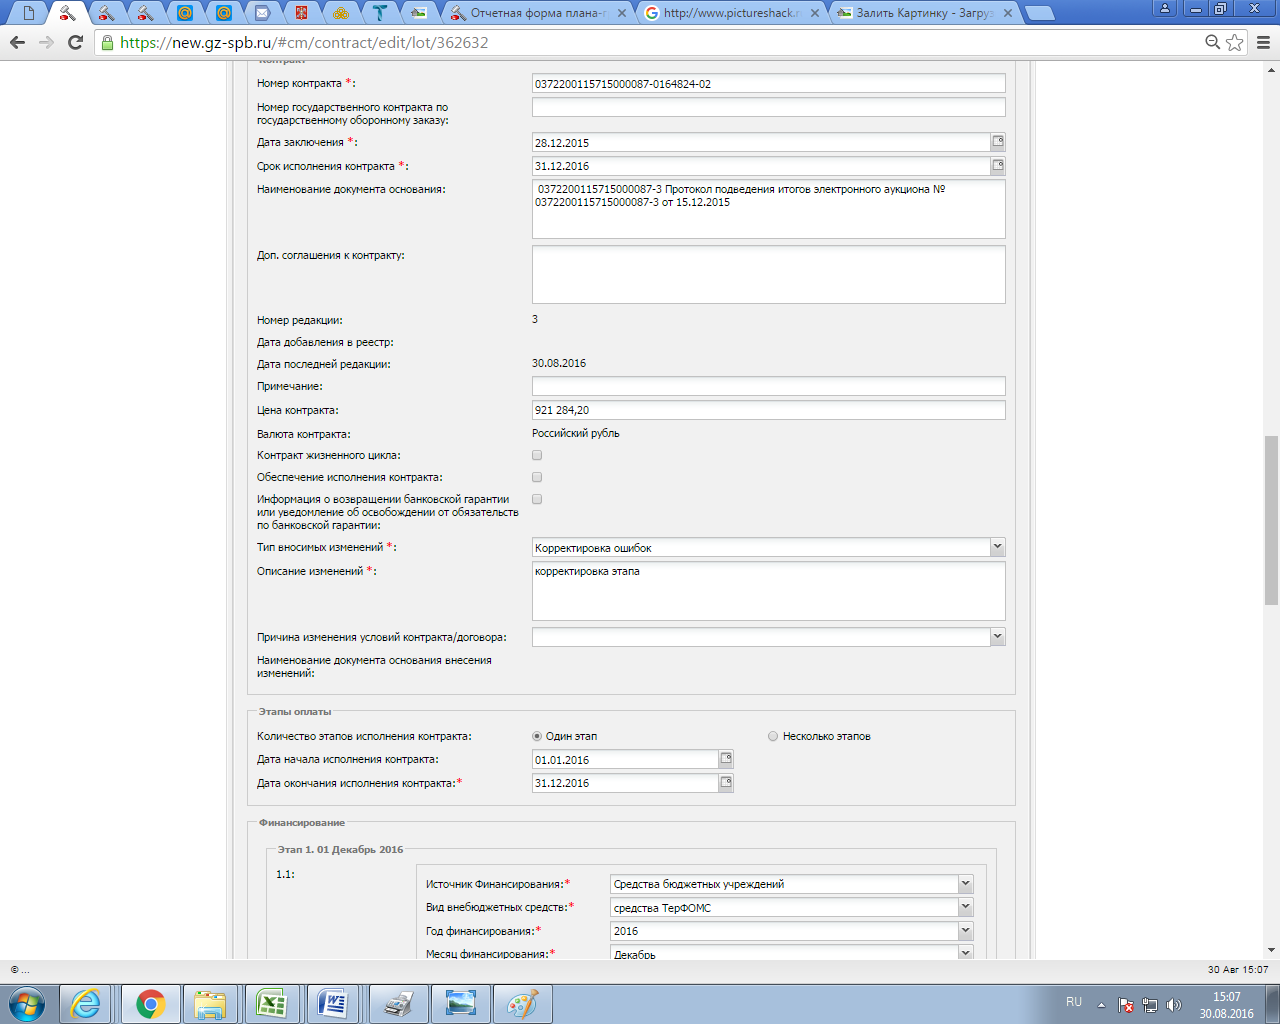This screenshot has height=1024, width=1280.
Task: Close Залить Картинку tab
Action: [1007, 14]
